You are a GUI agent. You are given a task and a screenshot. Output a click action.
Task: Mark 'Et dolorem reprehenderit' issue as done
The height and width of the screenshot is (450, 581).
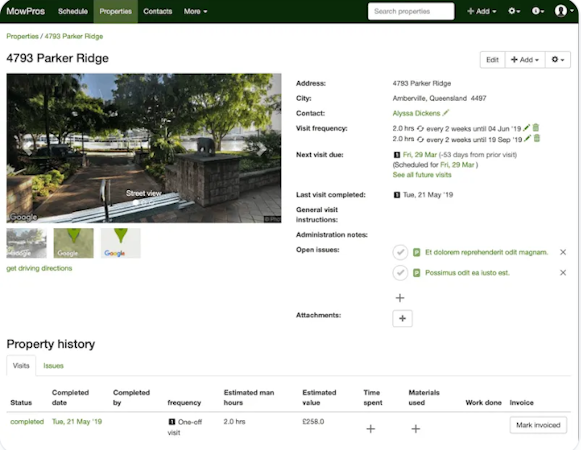pos(400,252)
